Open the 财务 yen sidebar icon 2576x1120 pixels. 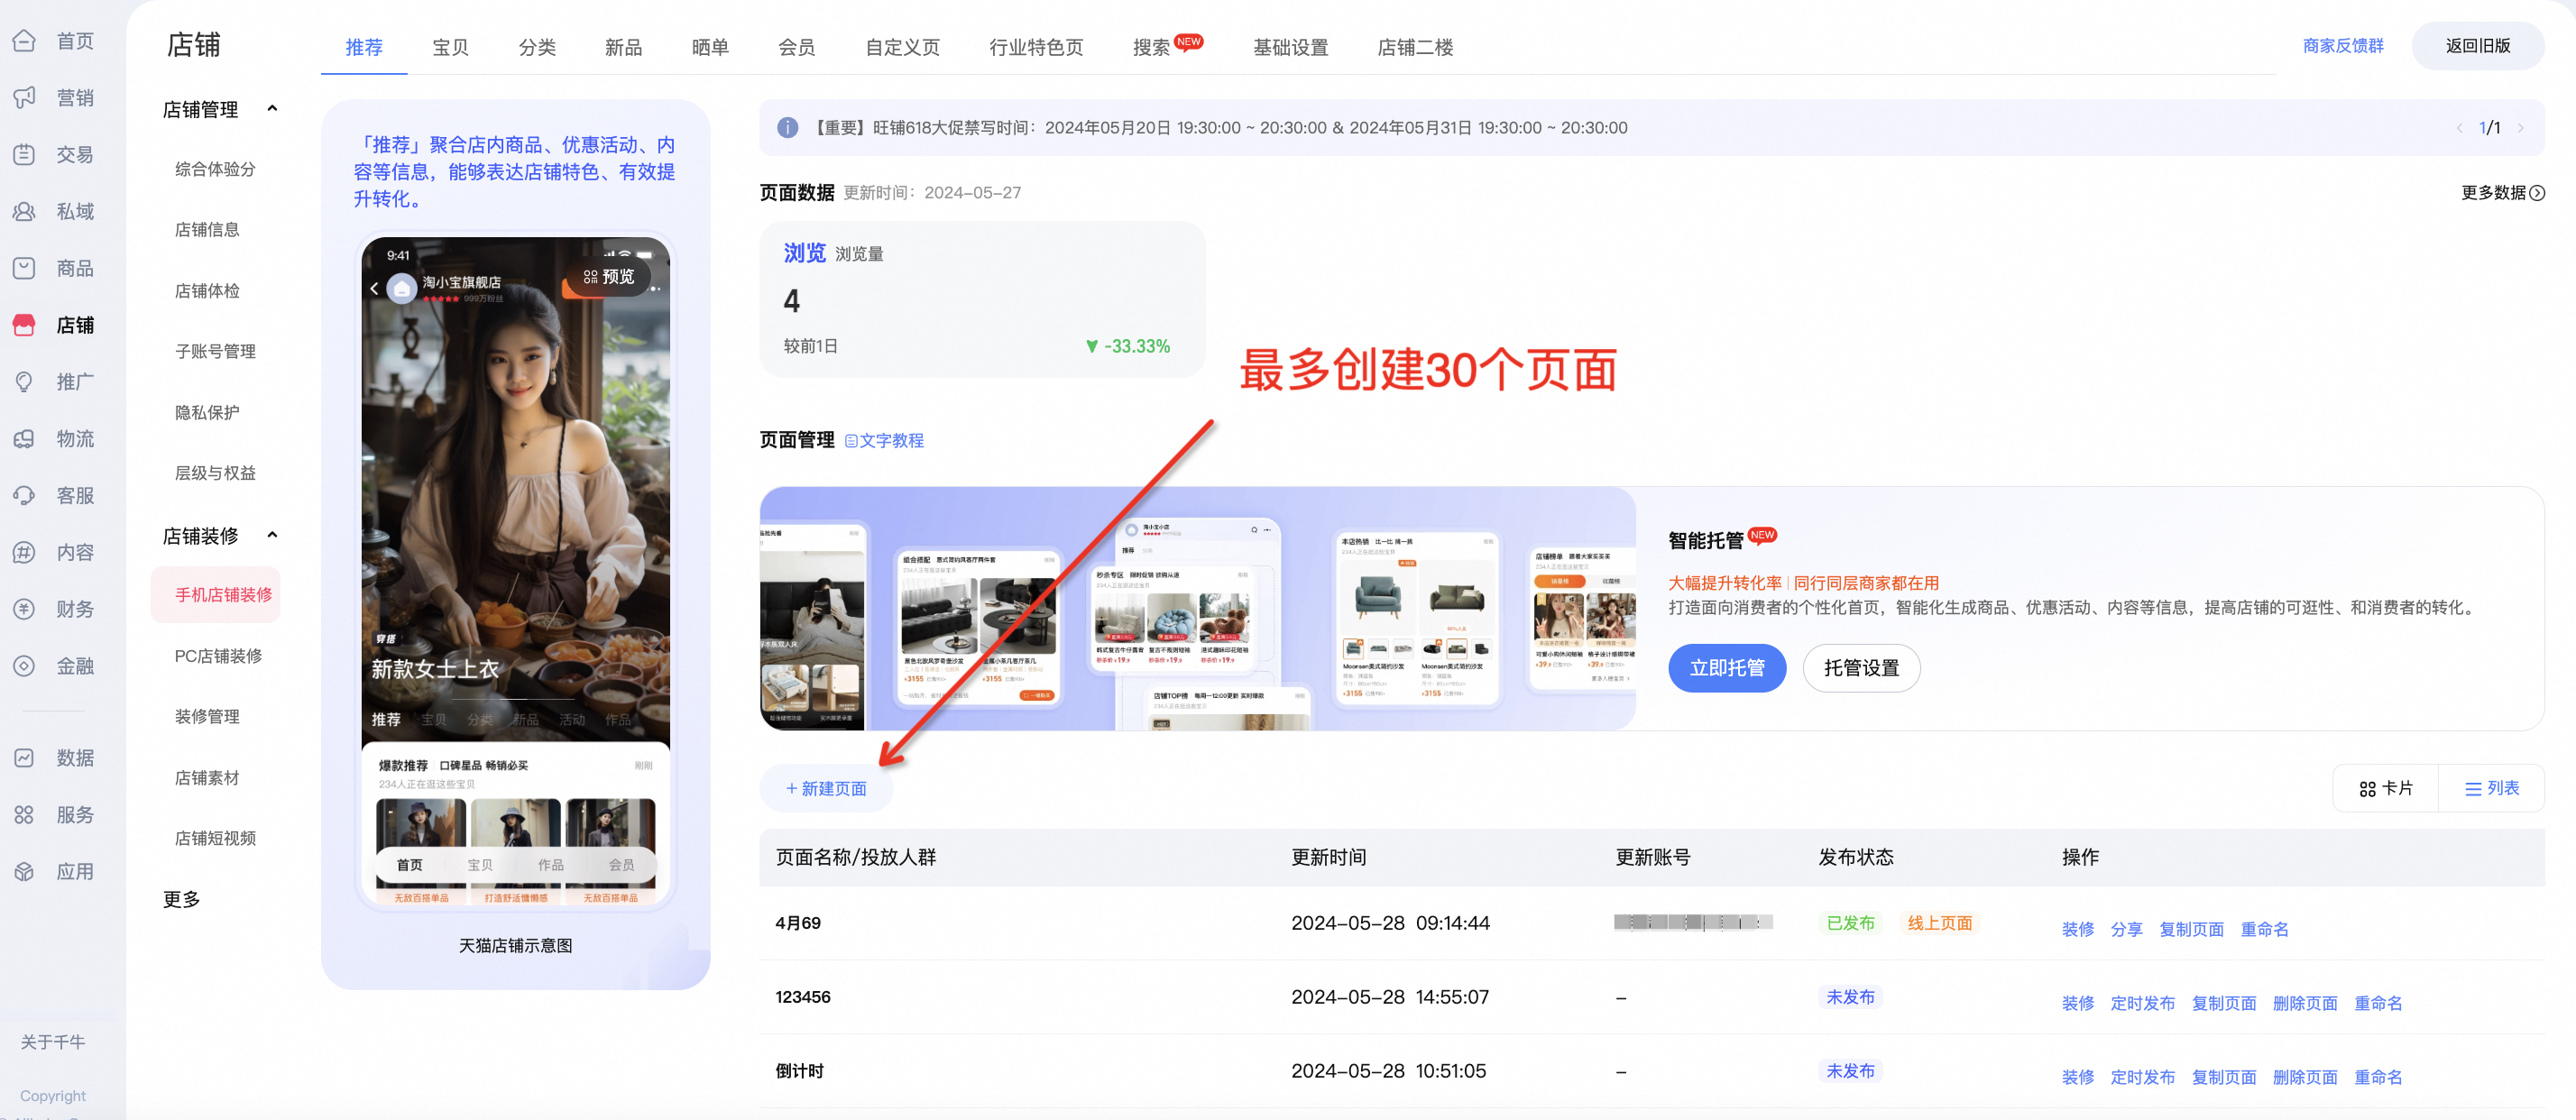(x=24, y=609)
